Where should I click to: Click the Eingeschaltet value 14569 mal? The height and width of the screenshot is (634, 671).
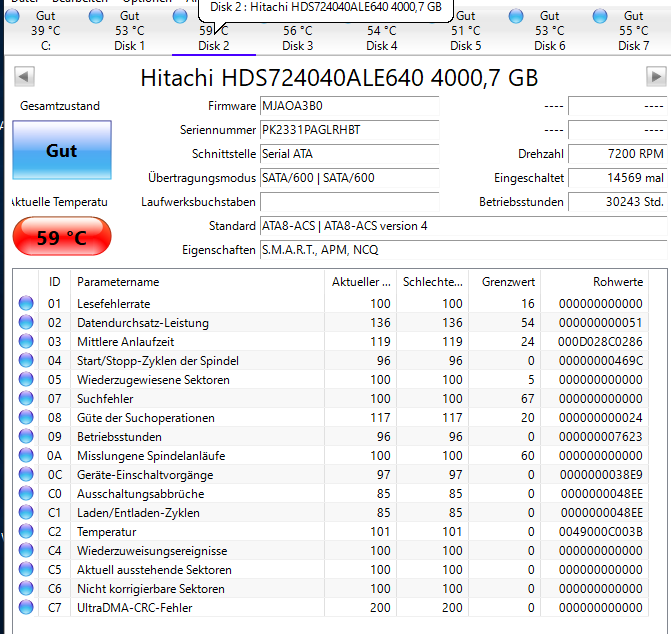tap(618, 178)
